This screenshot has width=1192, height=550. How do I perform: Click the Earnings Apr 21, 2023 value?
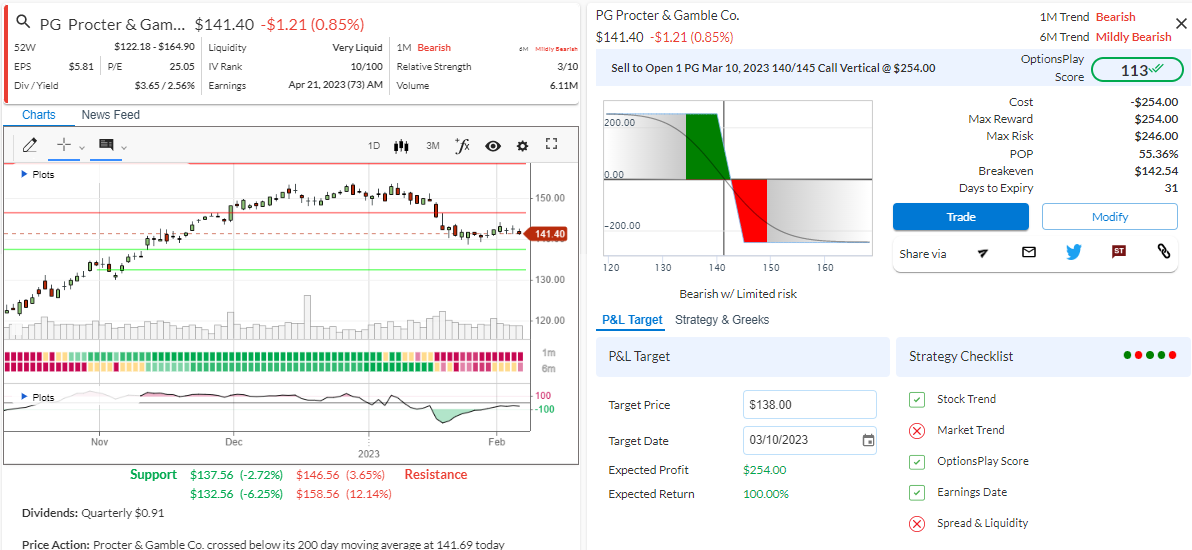tap(335, 85)
